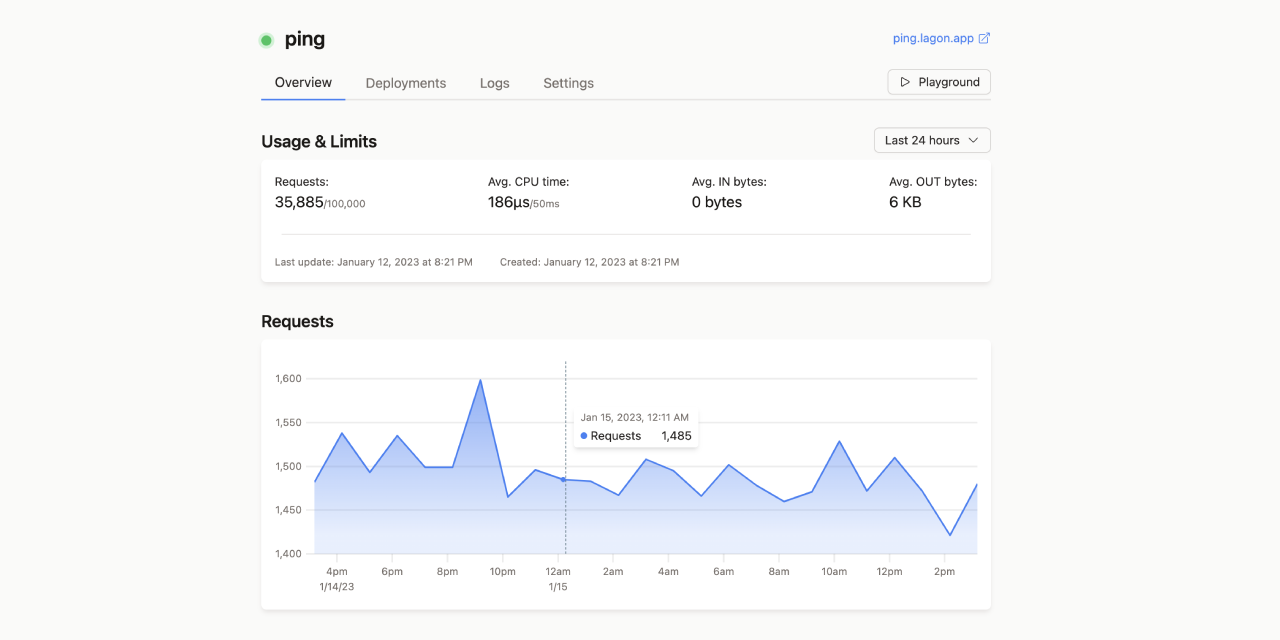This screenshot has width=1280, height=640.
Task: Go to the Settings tab
Action: 568,83
